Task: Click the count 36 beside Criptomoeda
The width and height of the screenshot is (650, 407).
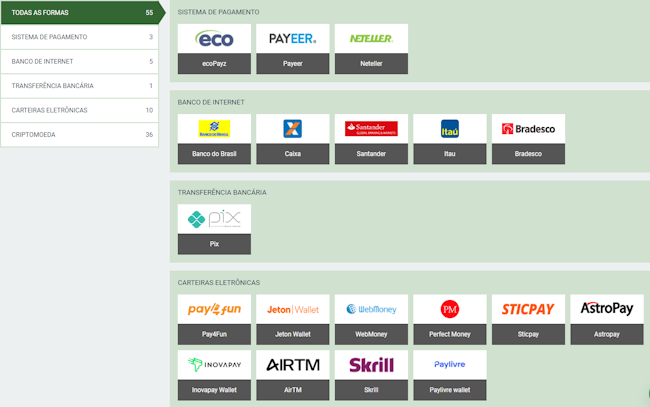Action: (149, 135)
